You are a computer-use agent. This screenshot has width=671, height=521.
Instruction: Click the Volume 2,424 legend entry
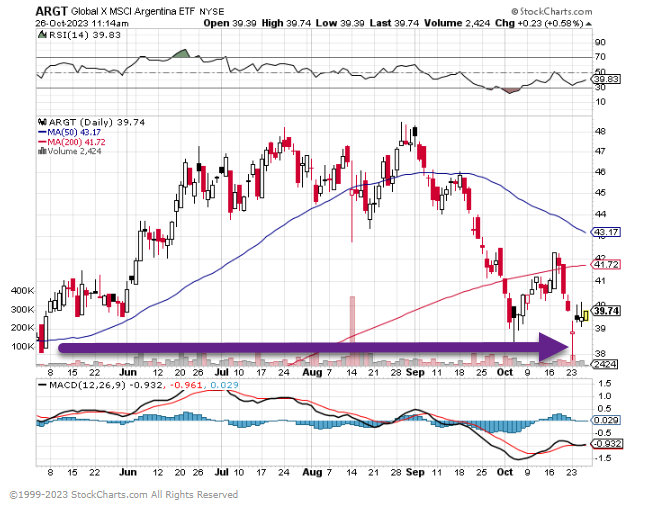pos(74,151)
